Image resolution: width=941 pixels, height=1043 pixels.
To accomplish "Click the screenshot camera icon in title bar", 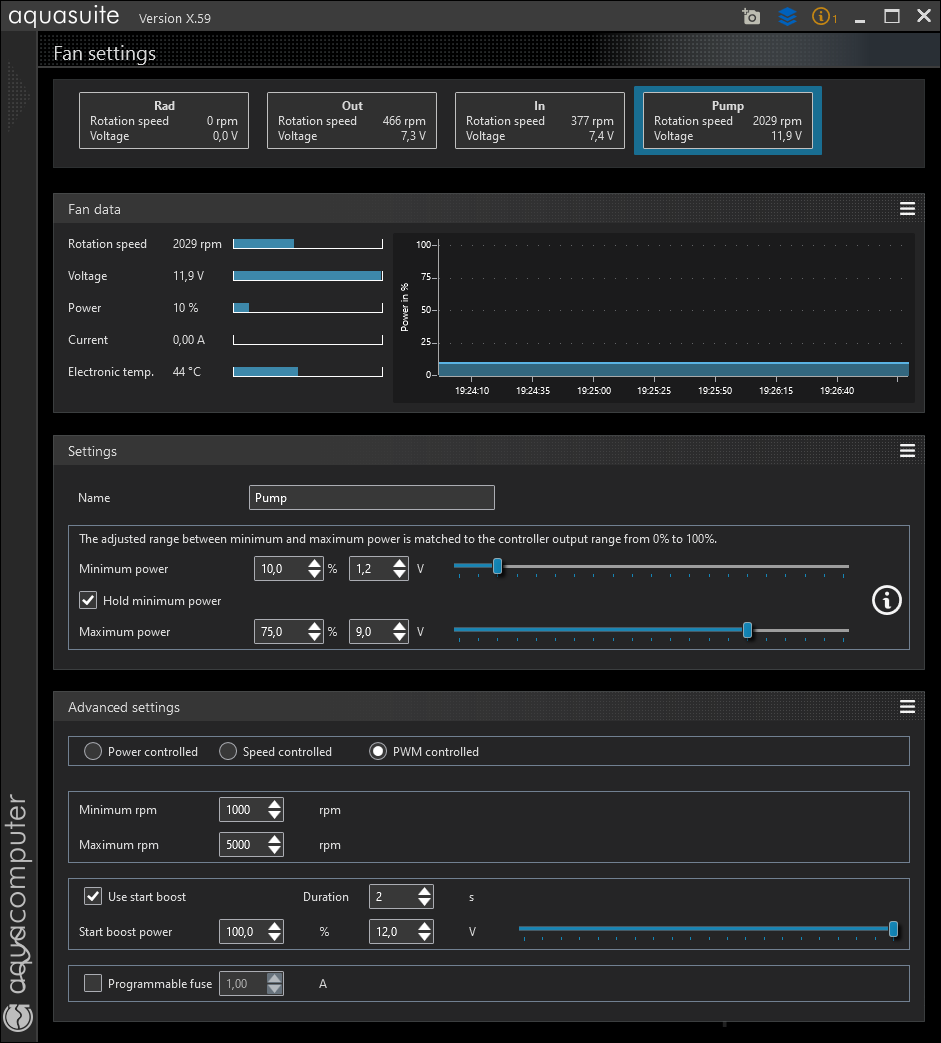I will [751, 17].
